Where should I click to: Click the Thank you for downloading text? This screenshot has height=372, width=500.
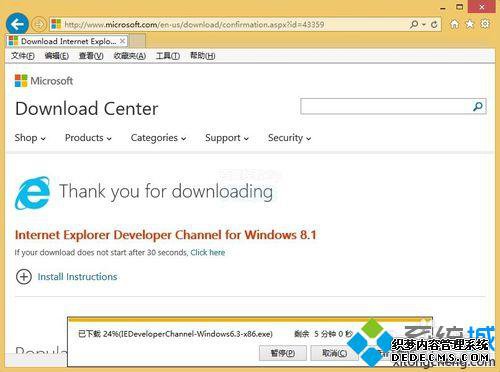166,191
